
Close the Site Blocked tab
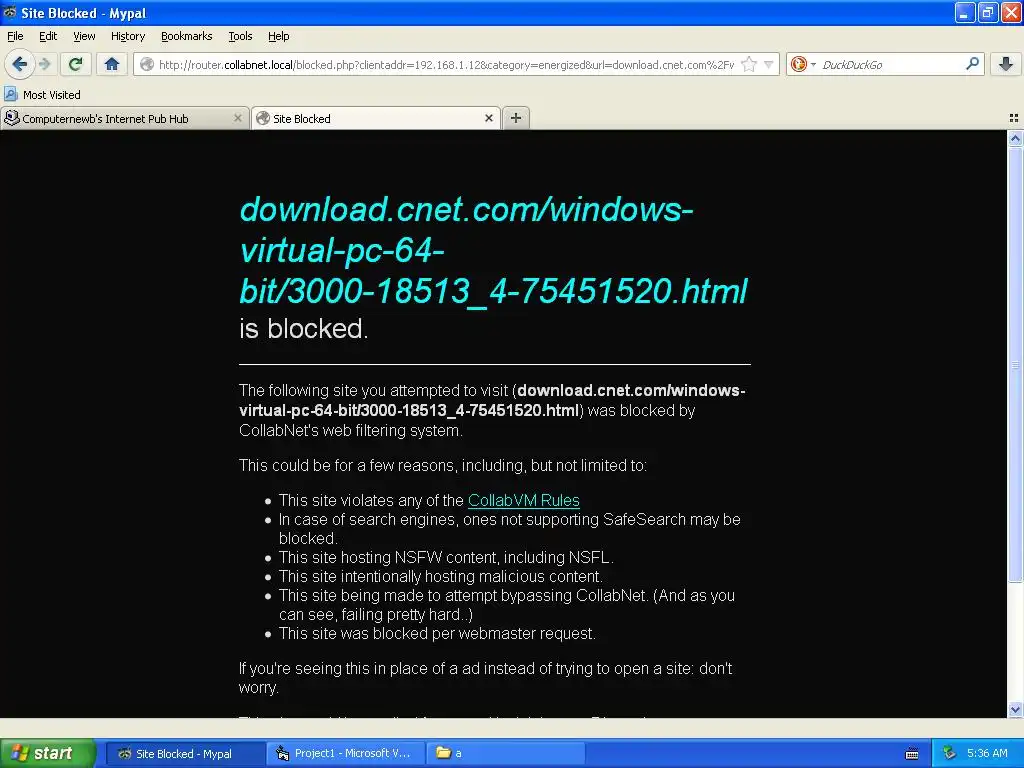488,118
